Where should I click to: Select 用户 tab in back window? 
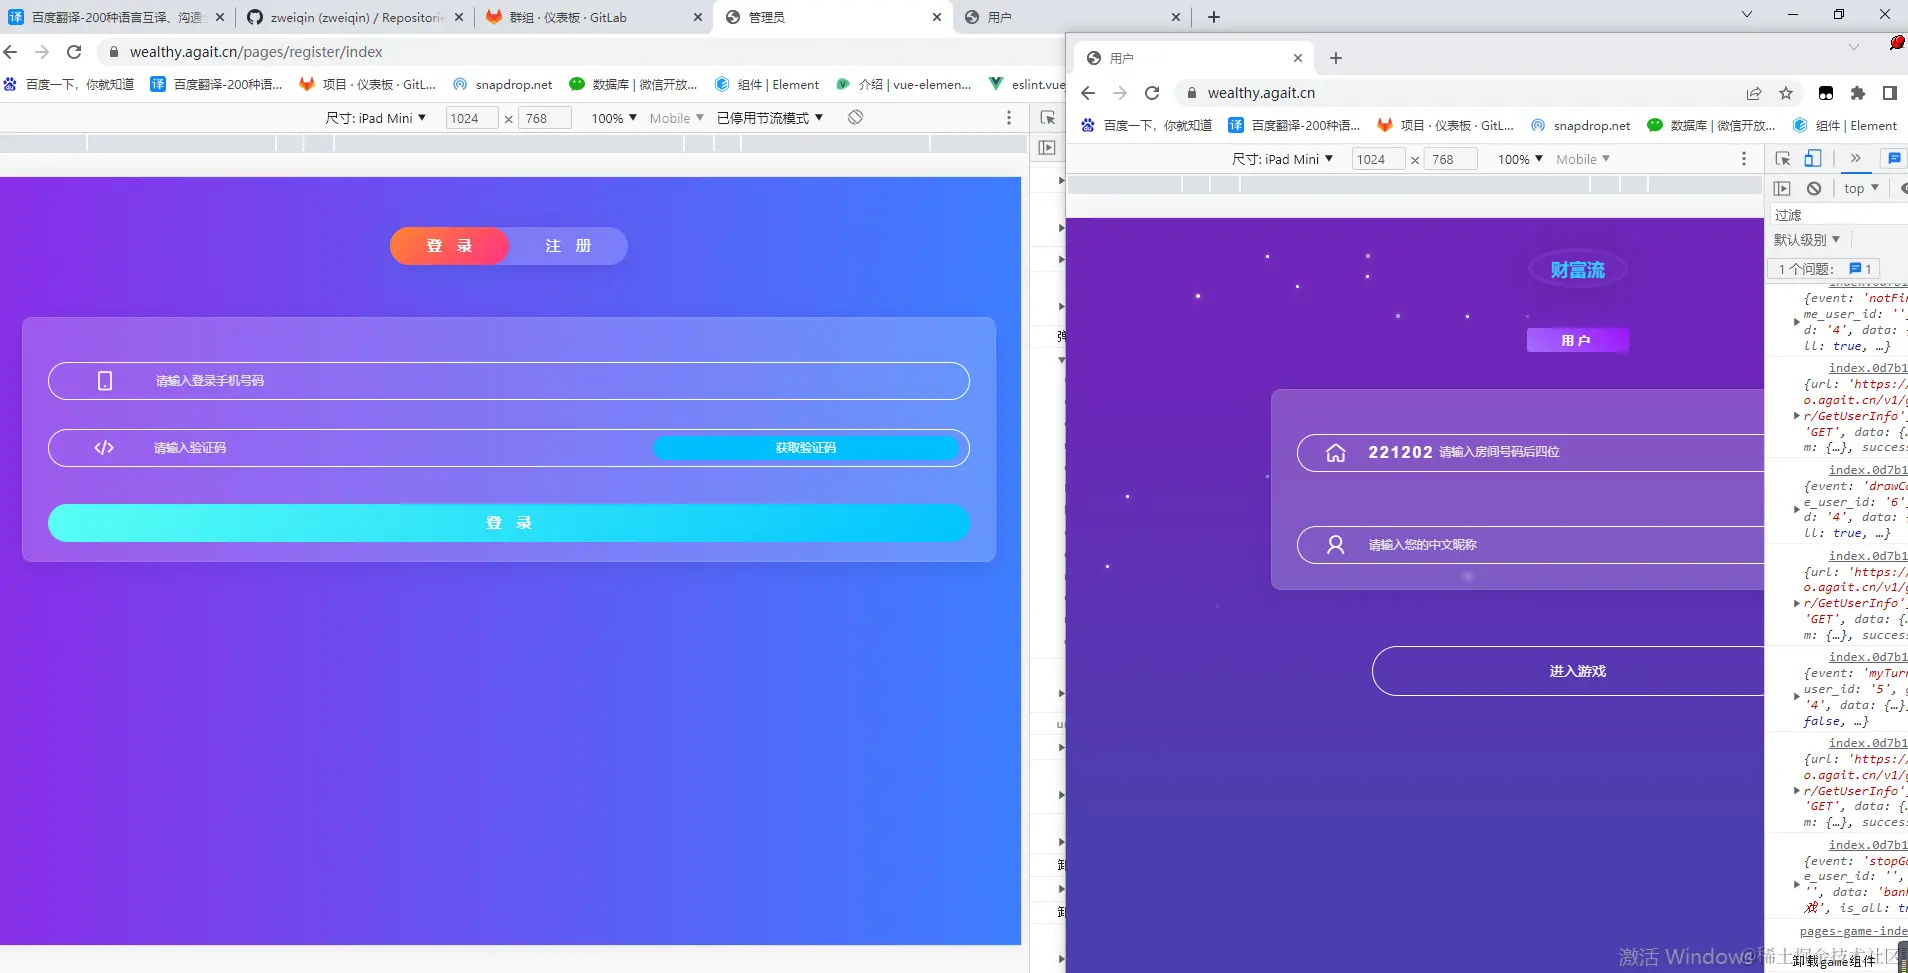tap(1070, 17)
